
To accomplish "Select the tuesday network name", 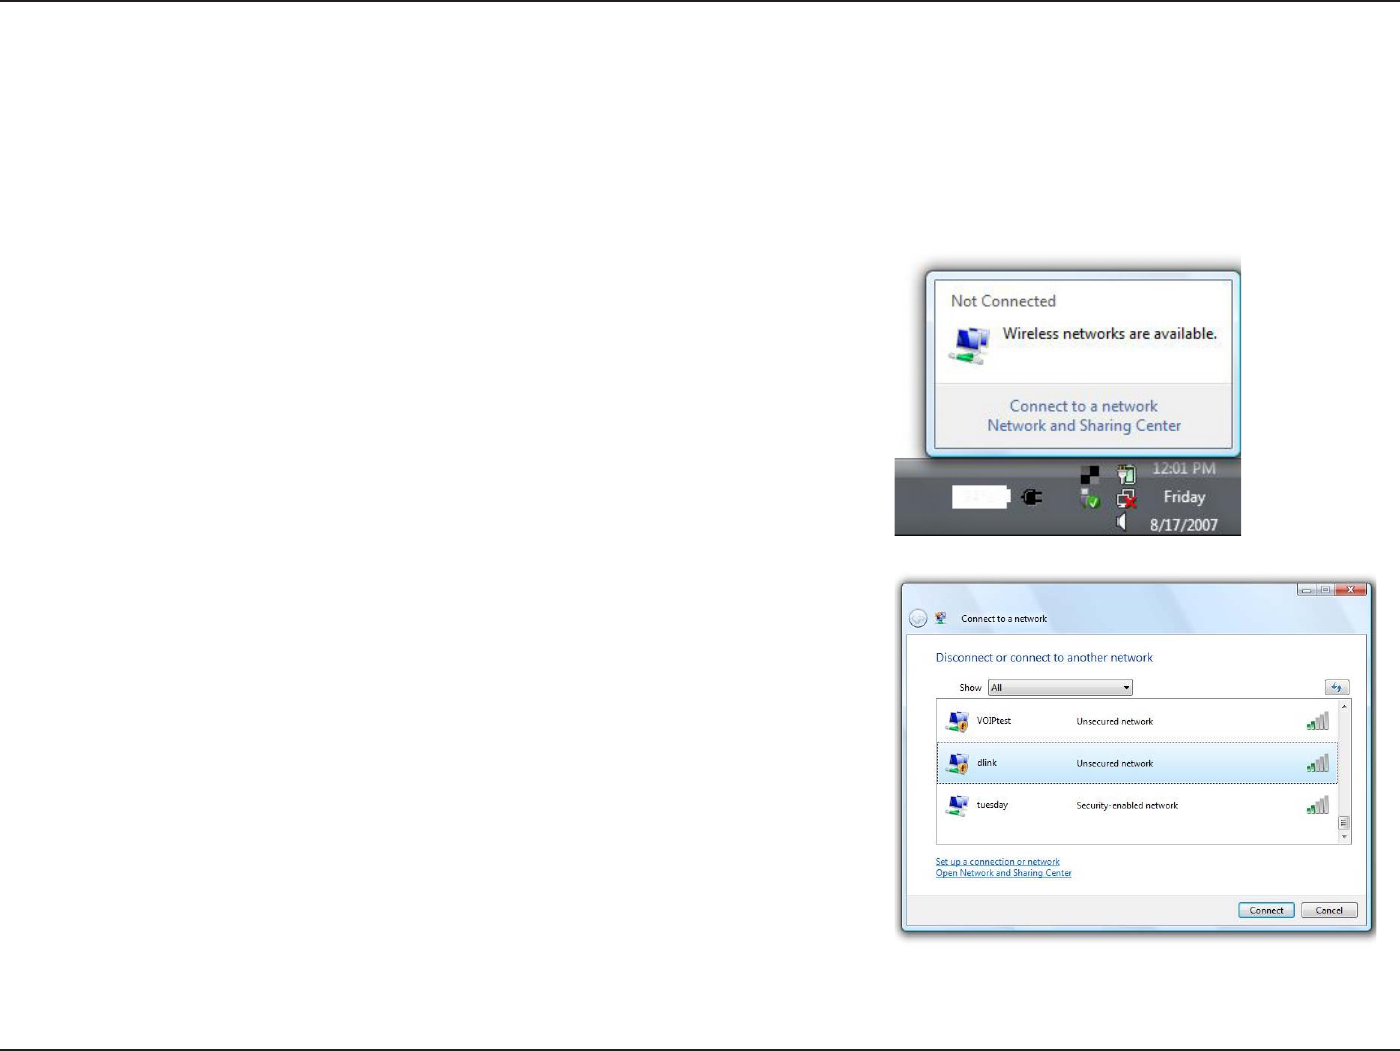I will (992, 805).
